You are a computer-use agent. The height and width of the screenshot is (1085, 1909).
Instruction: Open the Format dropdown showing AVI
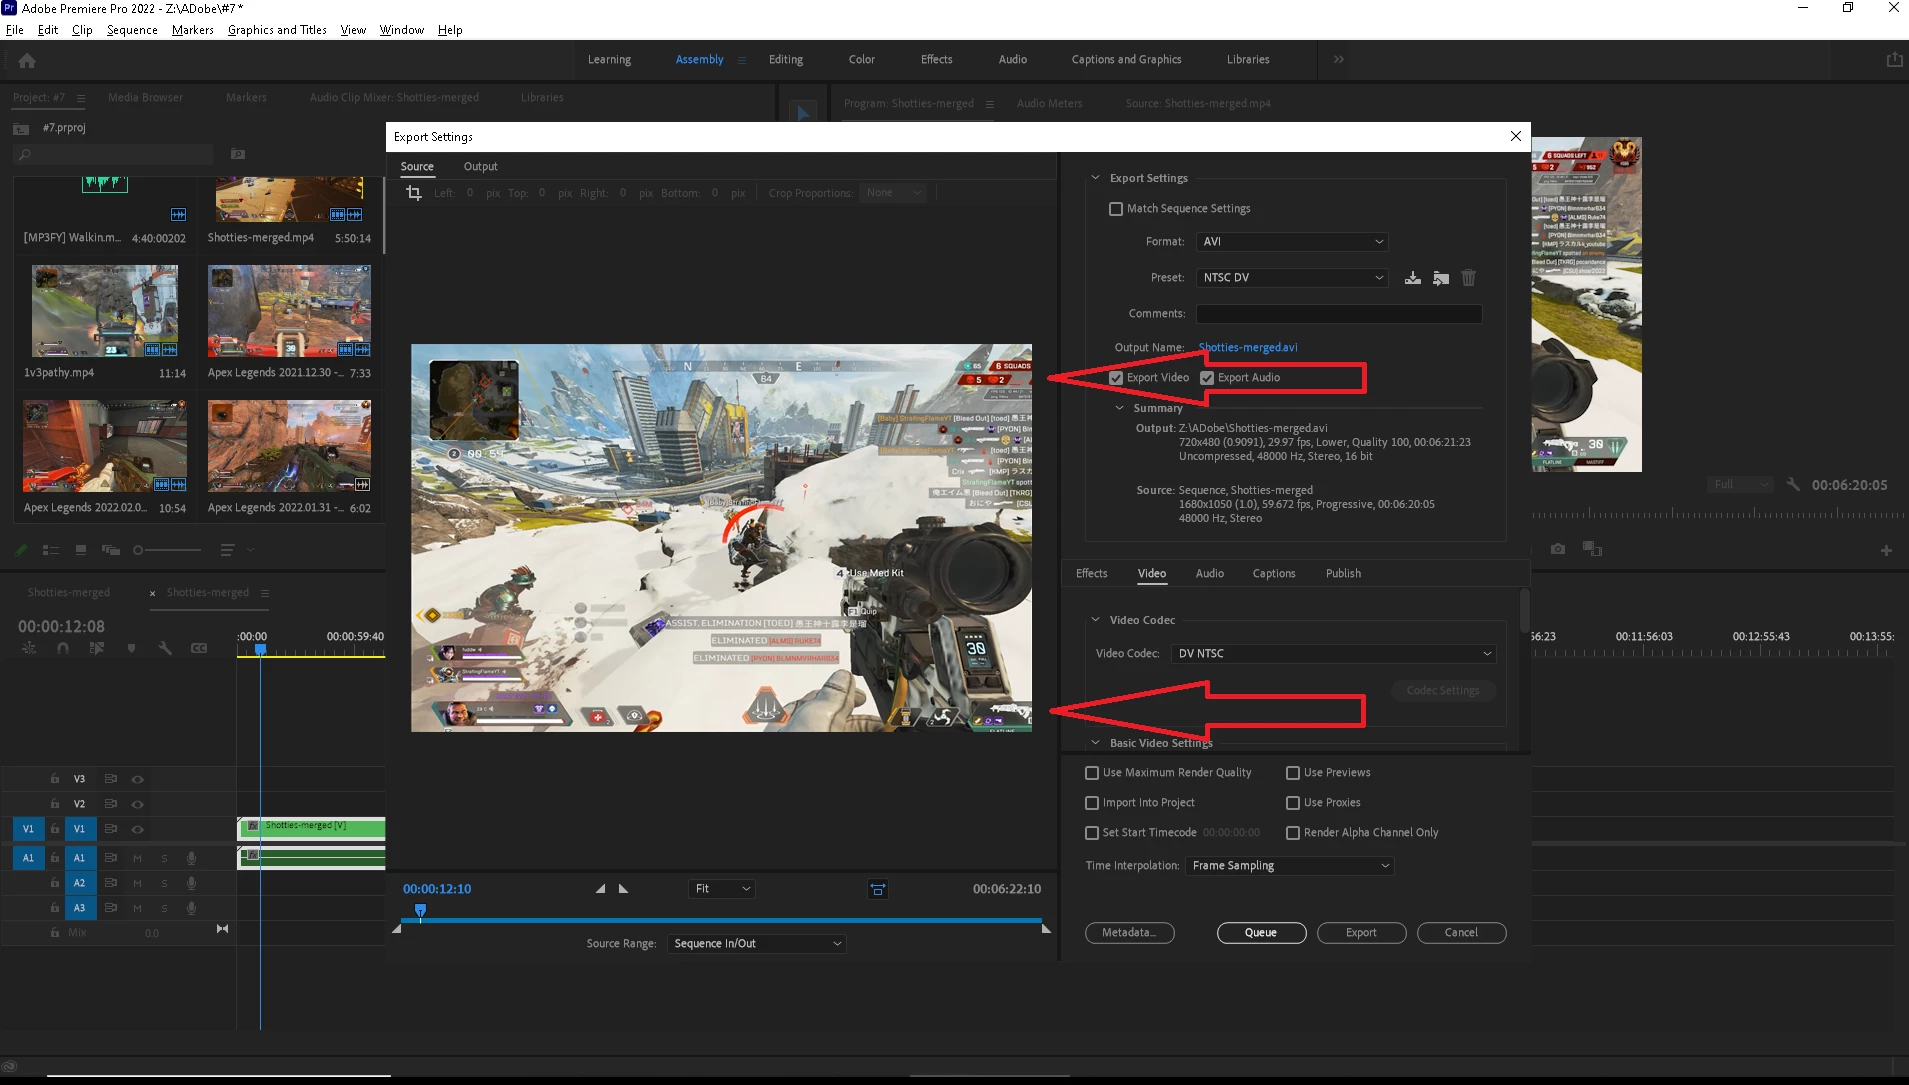pos(1292,242)
